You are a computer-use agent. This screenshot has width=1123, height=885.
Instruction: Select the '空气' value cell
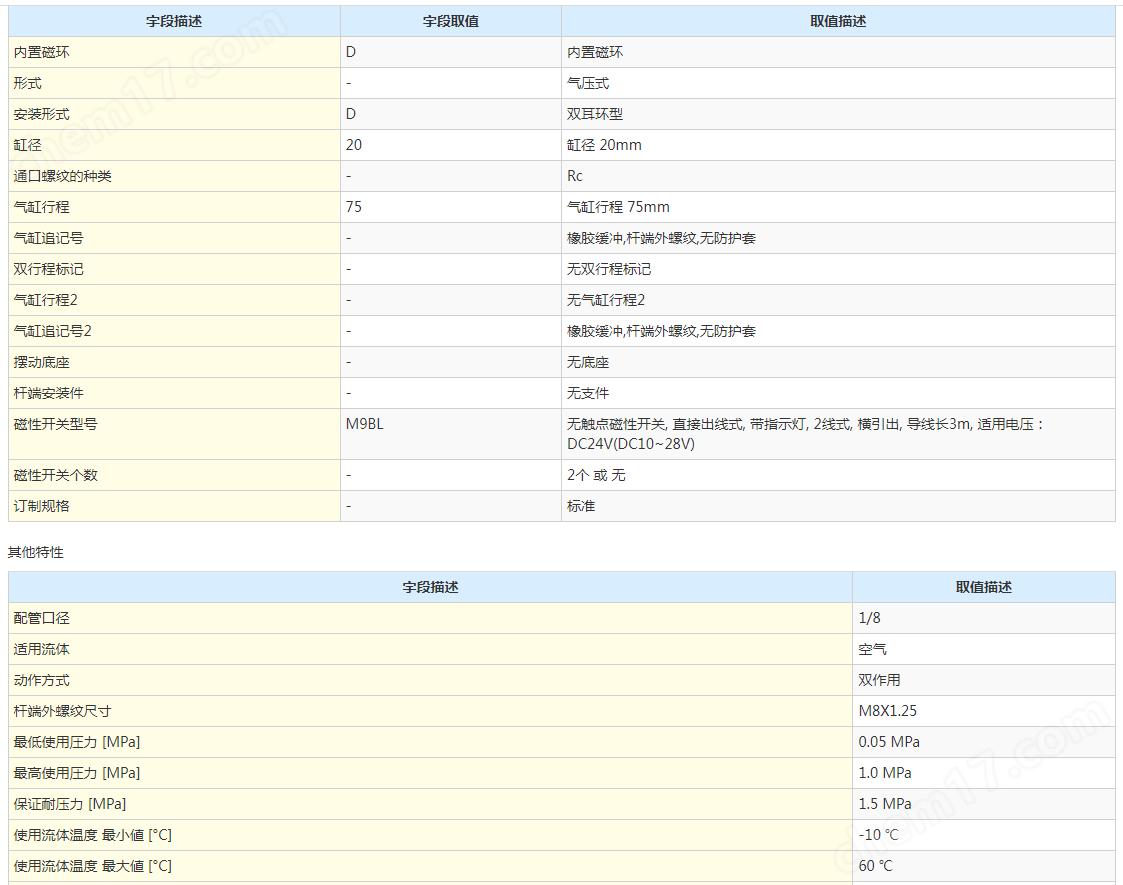pyautogui.click(x=983, y=649)
